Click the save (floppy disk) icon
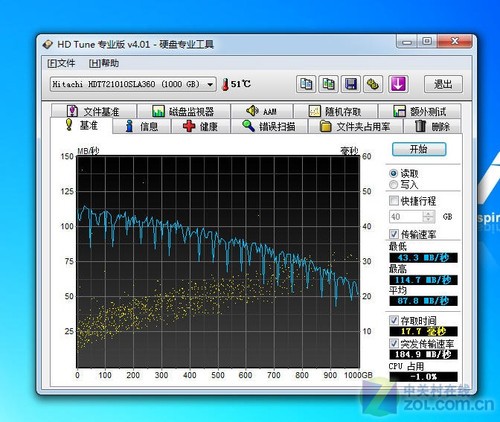The width and height of the screenshot is (500, 422). click(350, 84)
